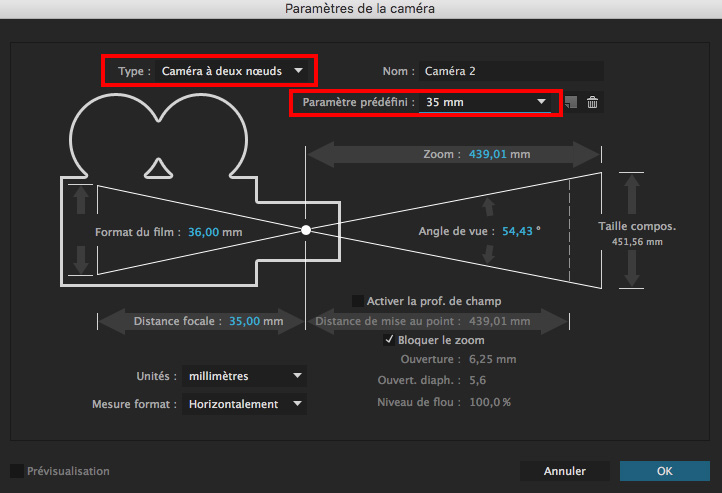Click the save preset icon beside 35 mm
The width and height of the screenshot is (722, 493).
coord(571,102)
